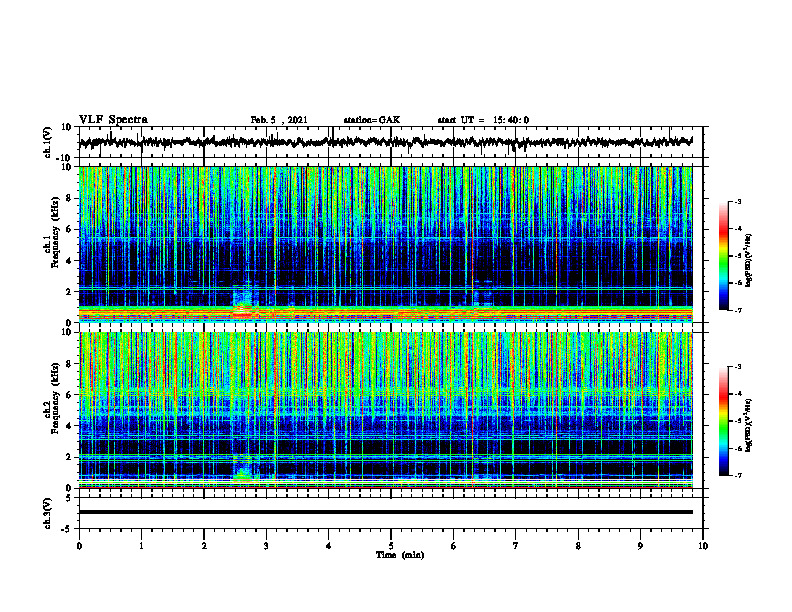The height and width of the screenshot is (612, 792).
Task: Click the "VLF Spectra" plot title
Action: click(x=113, y=120)
